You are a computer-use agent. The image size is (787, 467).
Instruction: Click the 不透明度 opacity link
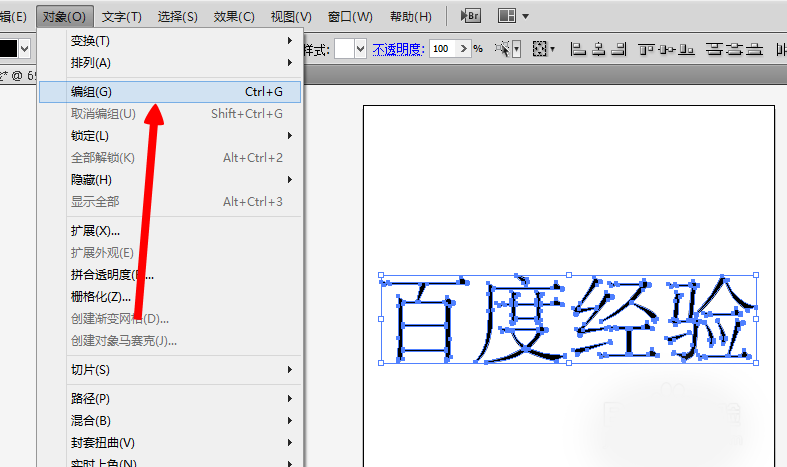pos(399,49)
